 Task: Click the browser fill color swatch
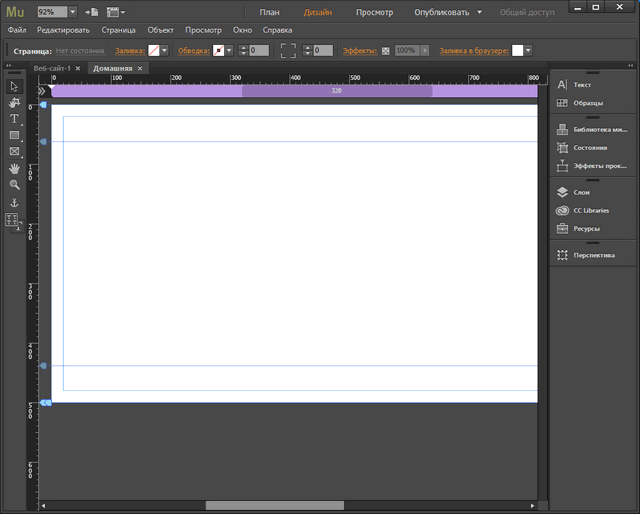coord(518,50)
